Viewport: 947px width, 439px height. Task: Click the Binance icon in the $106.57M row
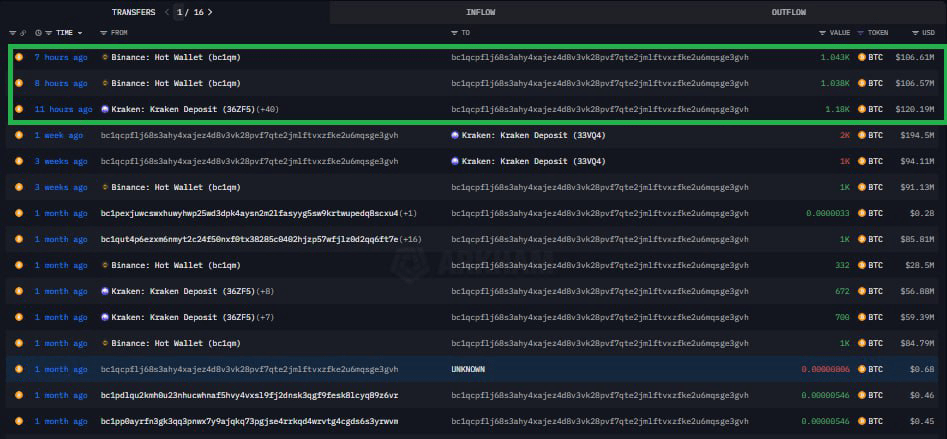106,83
